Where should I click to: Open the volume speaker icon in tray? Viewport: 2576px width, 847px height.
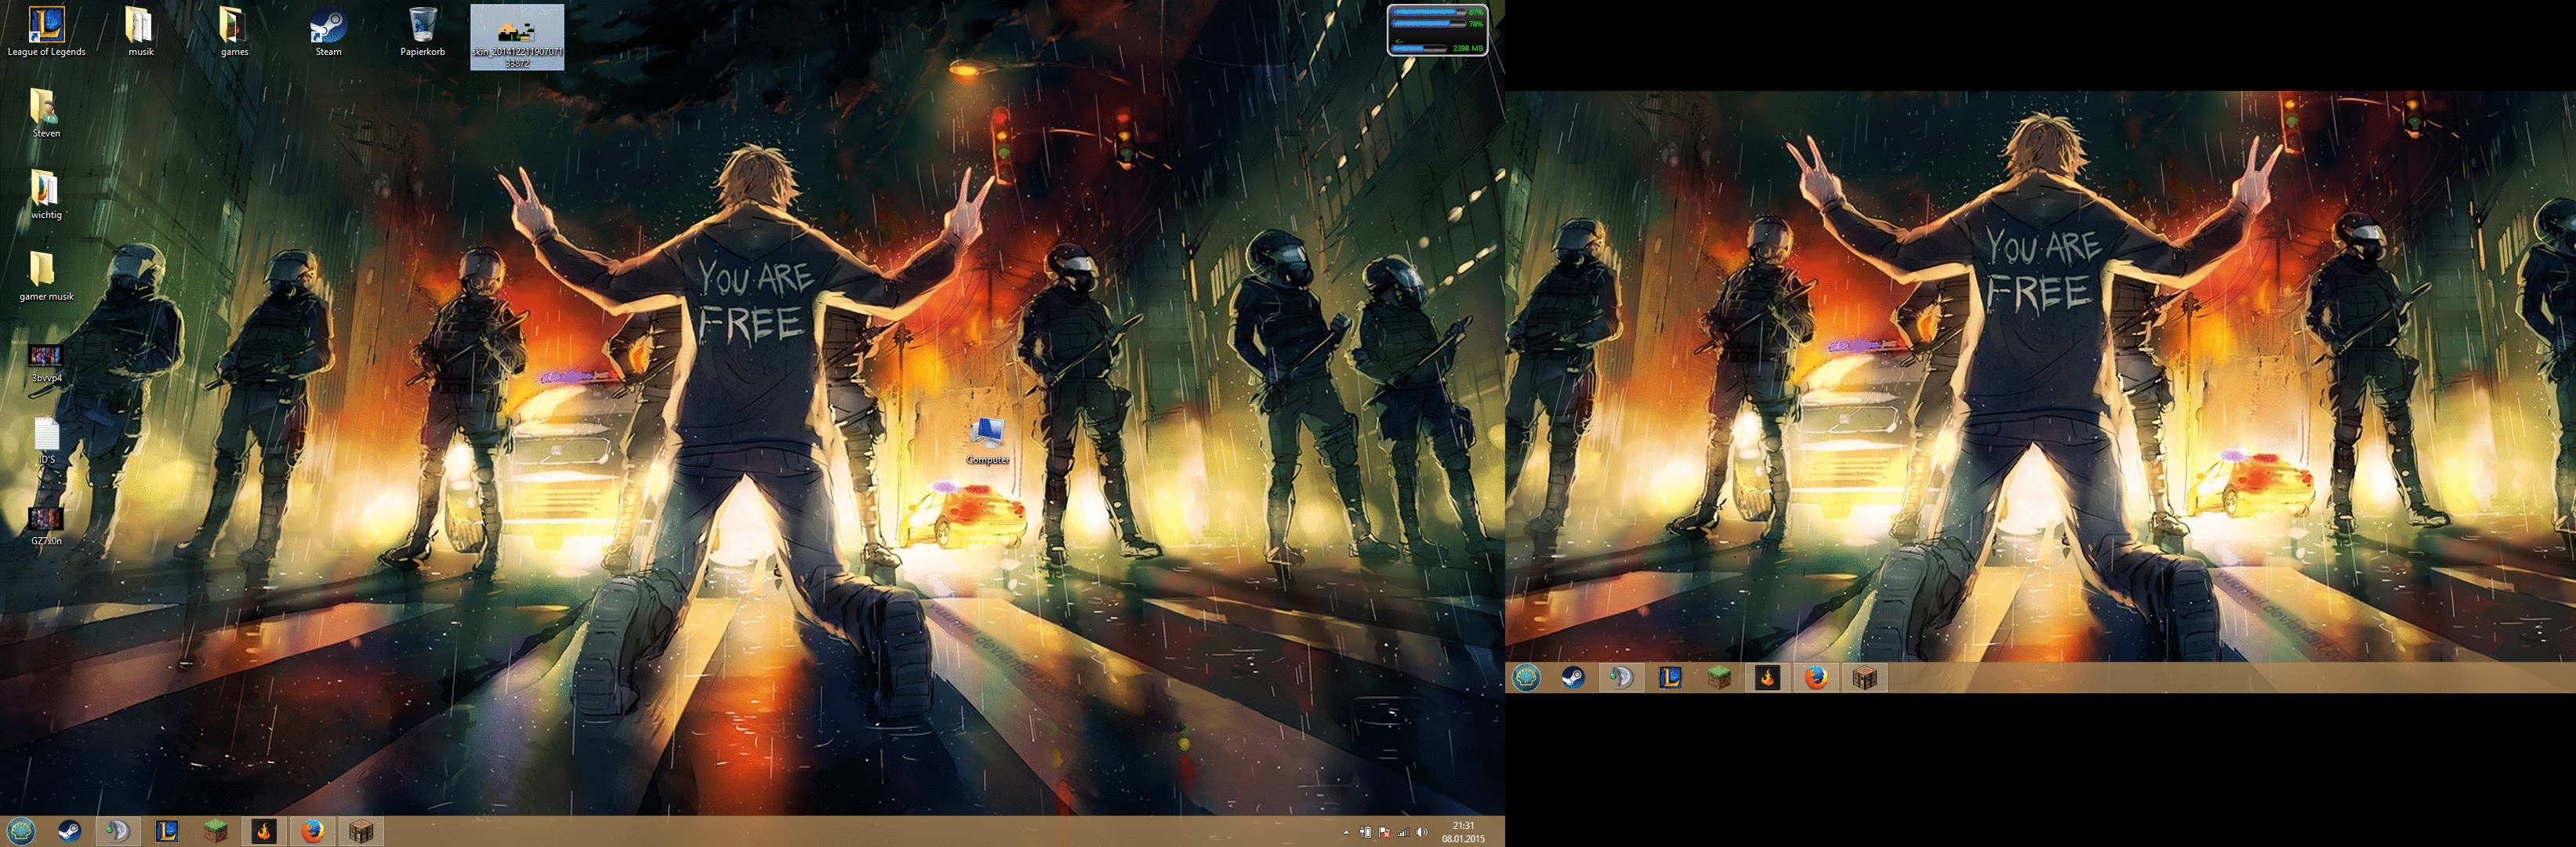pos(1422,833)
